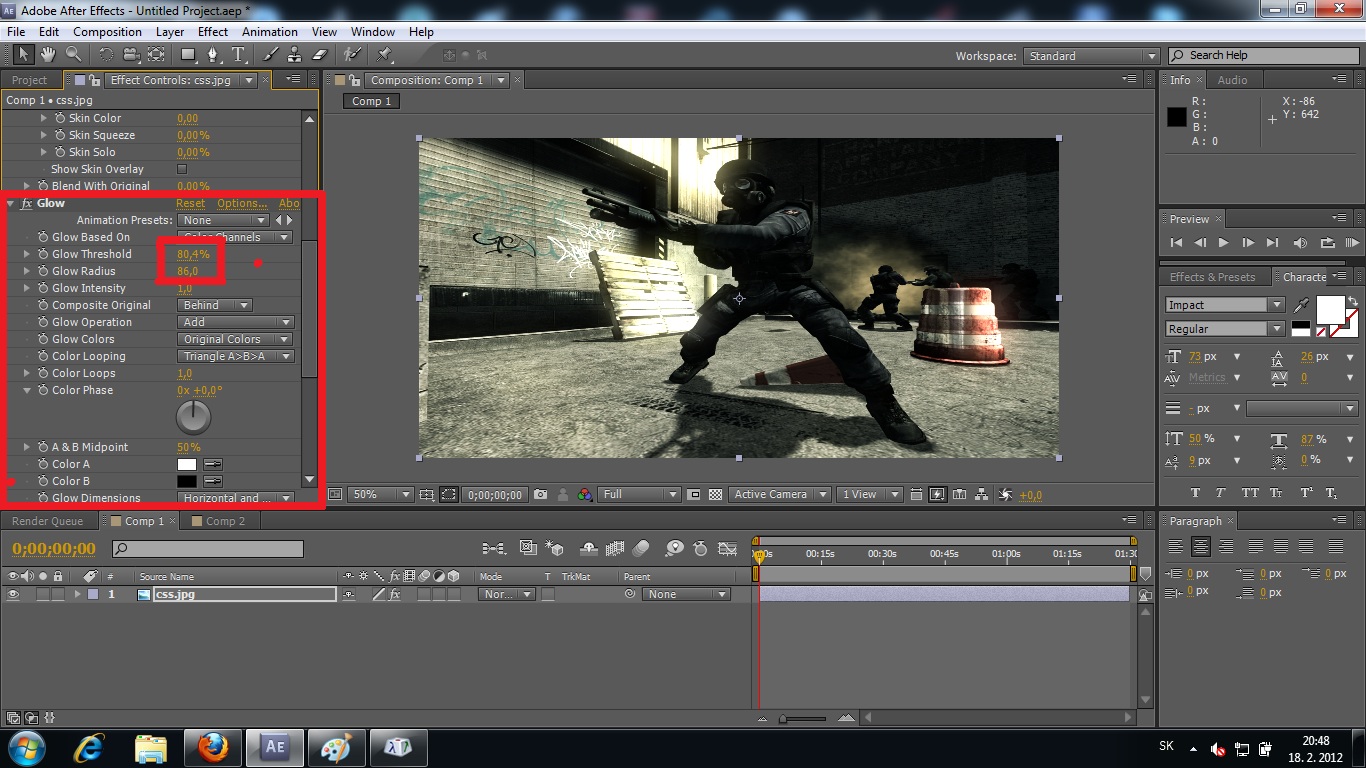The width and height of the screenshot is (1366, 768).
Task: Open the 50% magnification dropdown
Action: [381, 494]
